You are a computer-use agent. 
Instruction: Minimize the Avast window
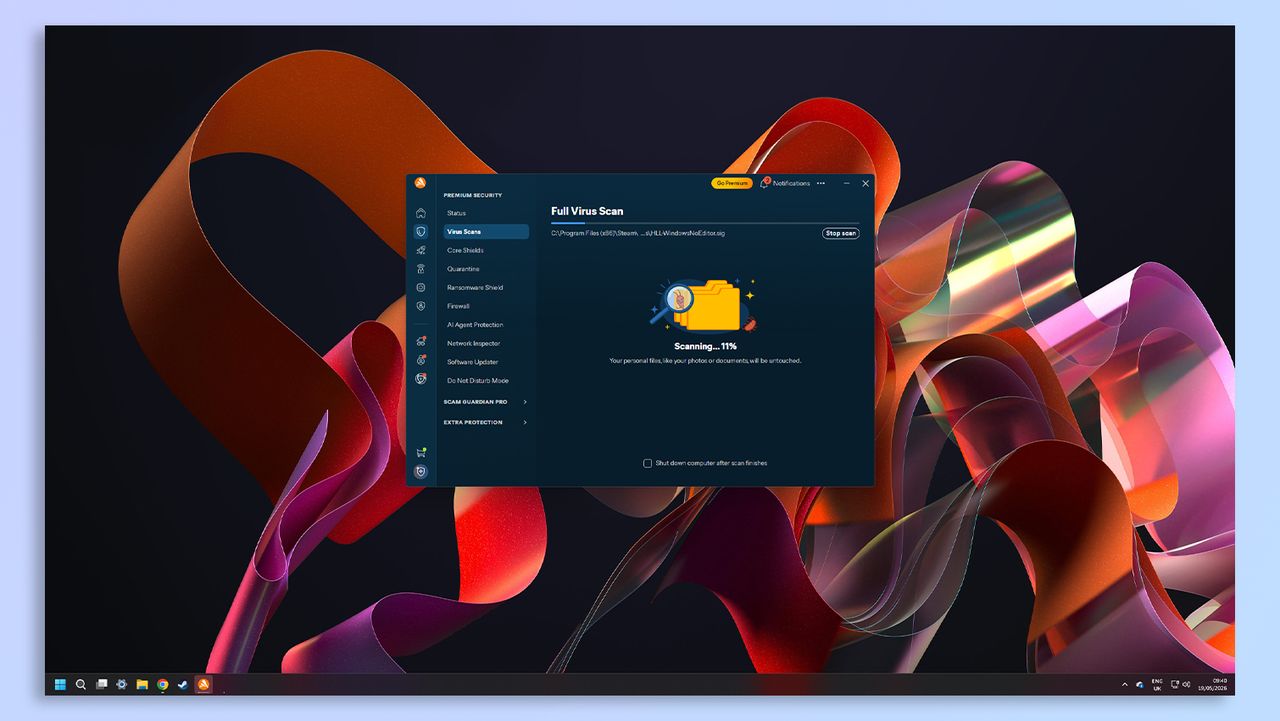(x=847, y=183)
